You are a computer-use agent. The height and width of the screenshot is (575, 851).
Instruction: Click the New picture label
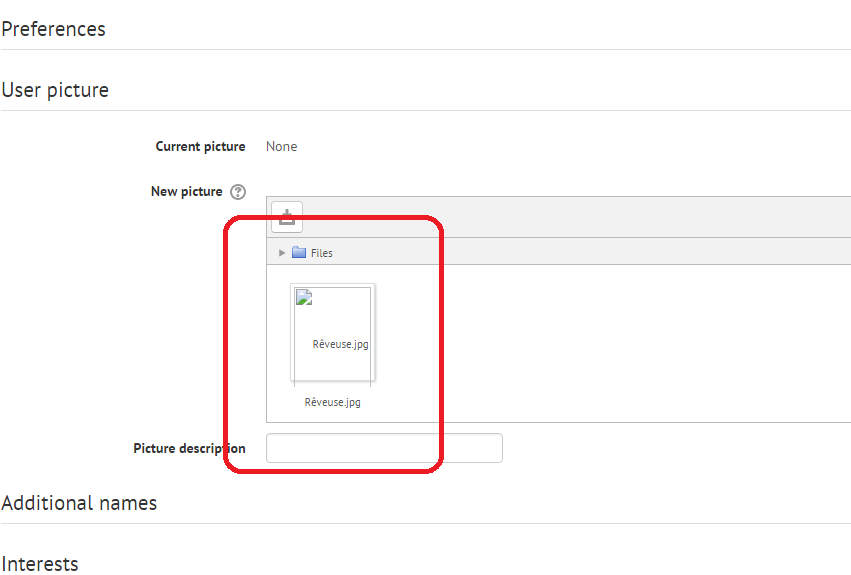187,192
